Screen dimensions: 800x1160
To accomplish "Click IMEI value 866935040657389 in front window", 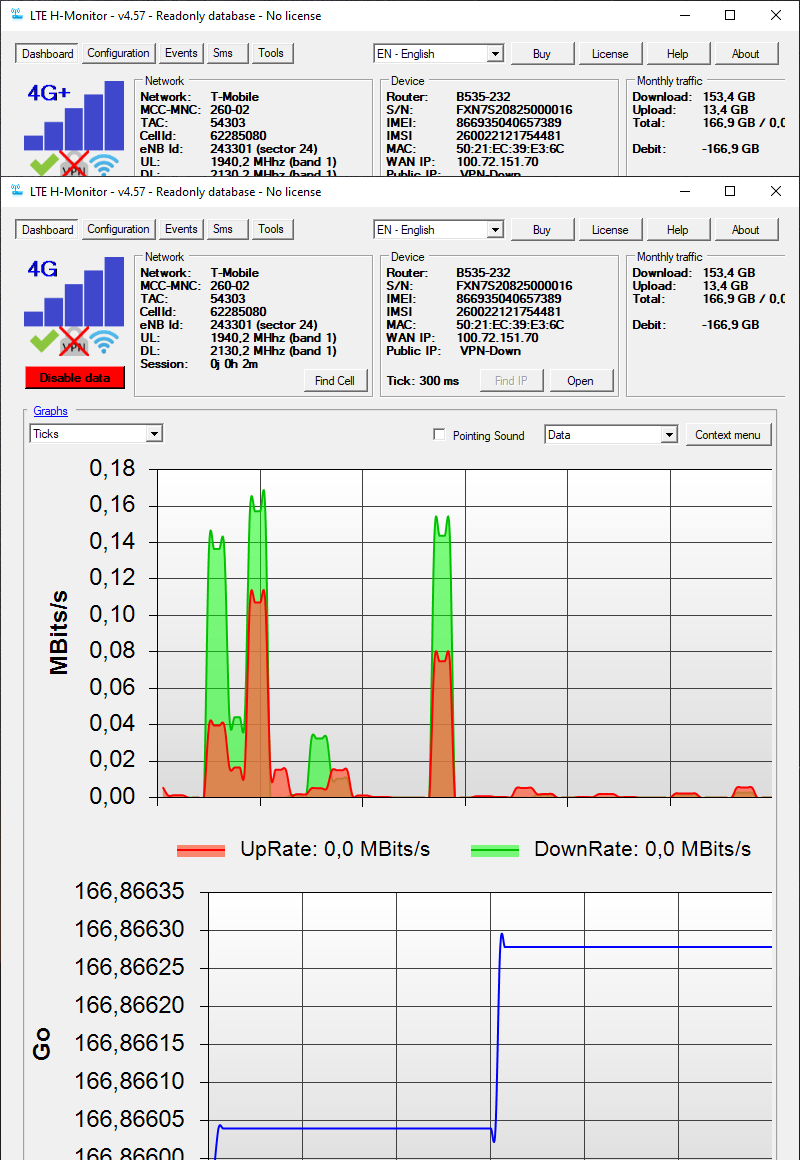I will (508, 299).
